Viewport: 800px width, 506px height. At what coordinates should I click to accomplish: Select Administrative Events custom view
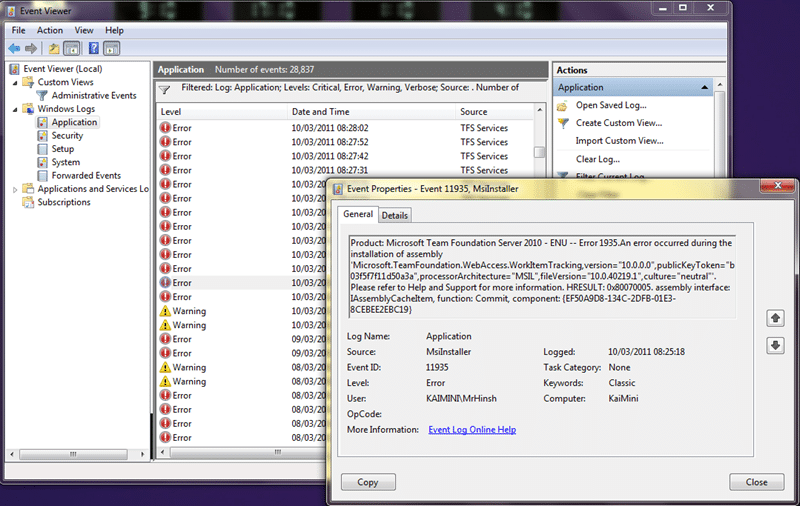pyautogui.click(x=94, y=95)
